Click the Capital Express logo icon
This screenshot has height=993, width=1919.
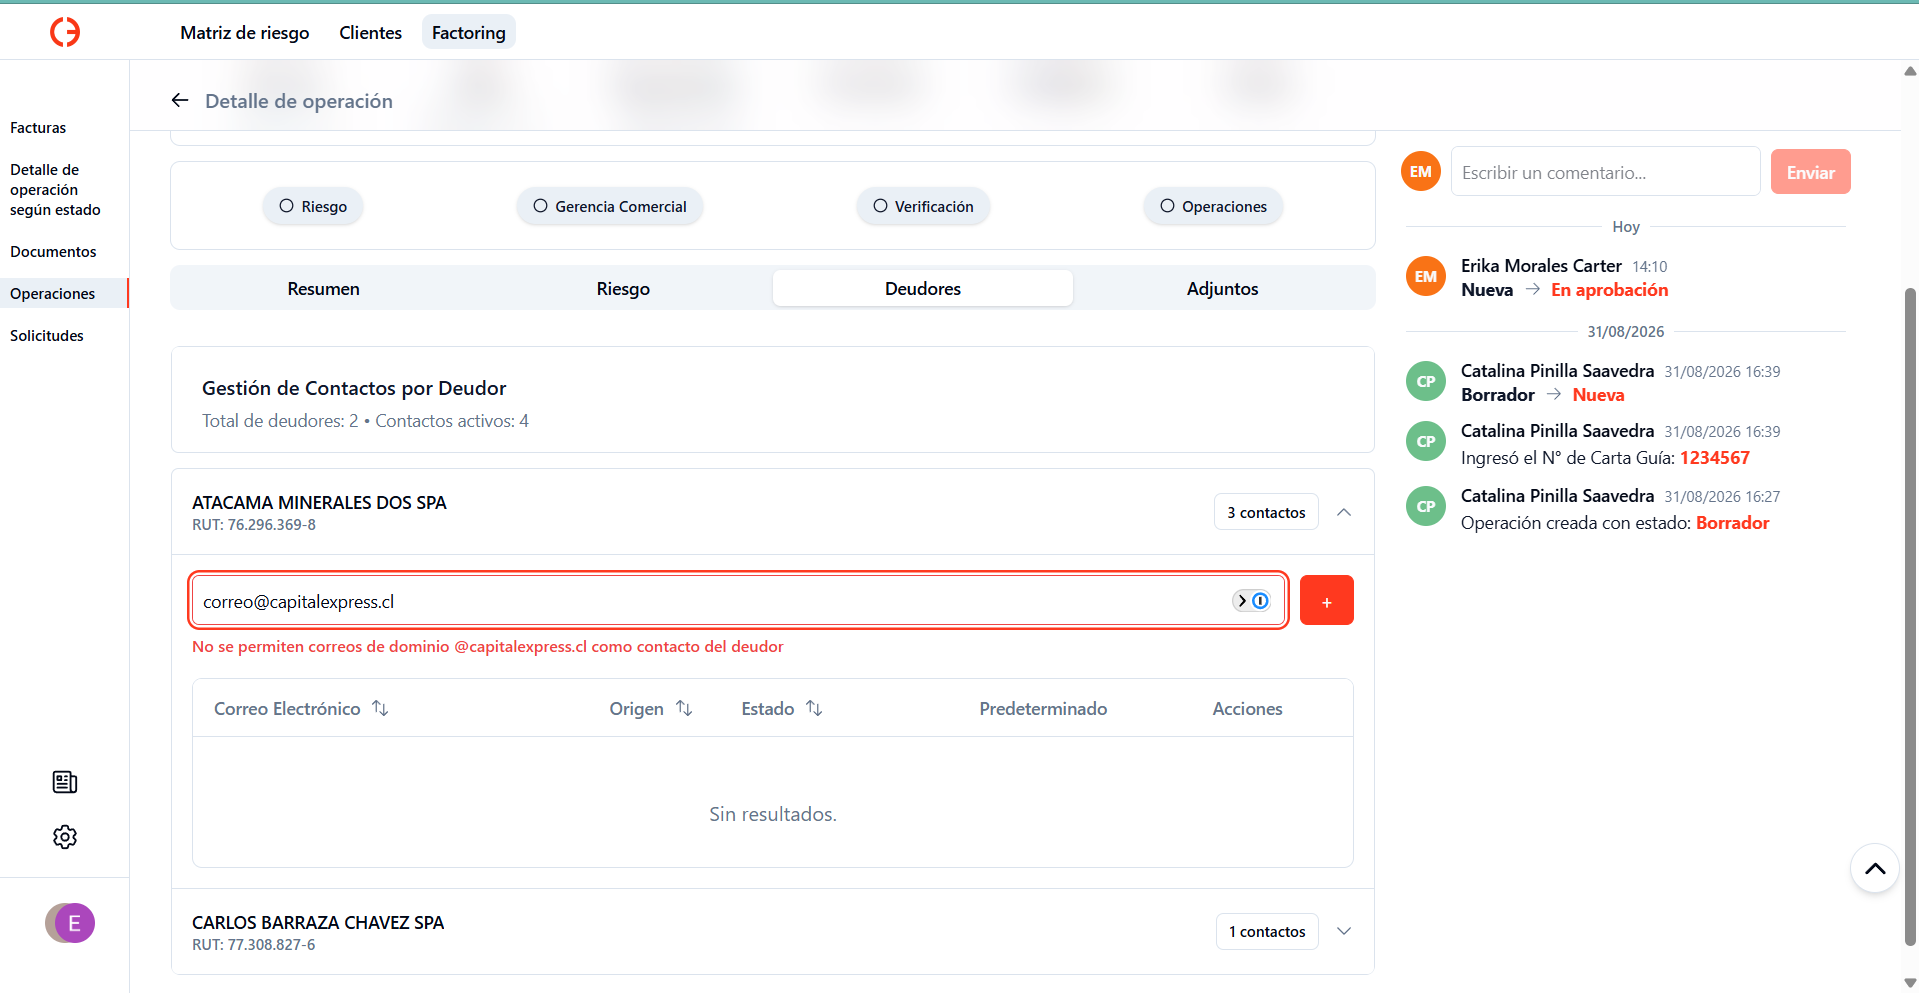point(65,32)
